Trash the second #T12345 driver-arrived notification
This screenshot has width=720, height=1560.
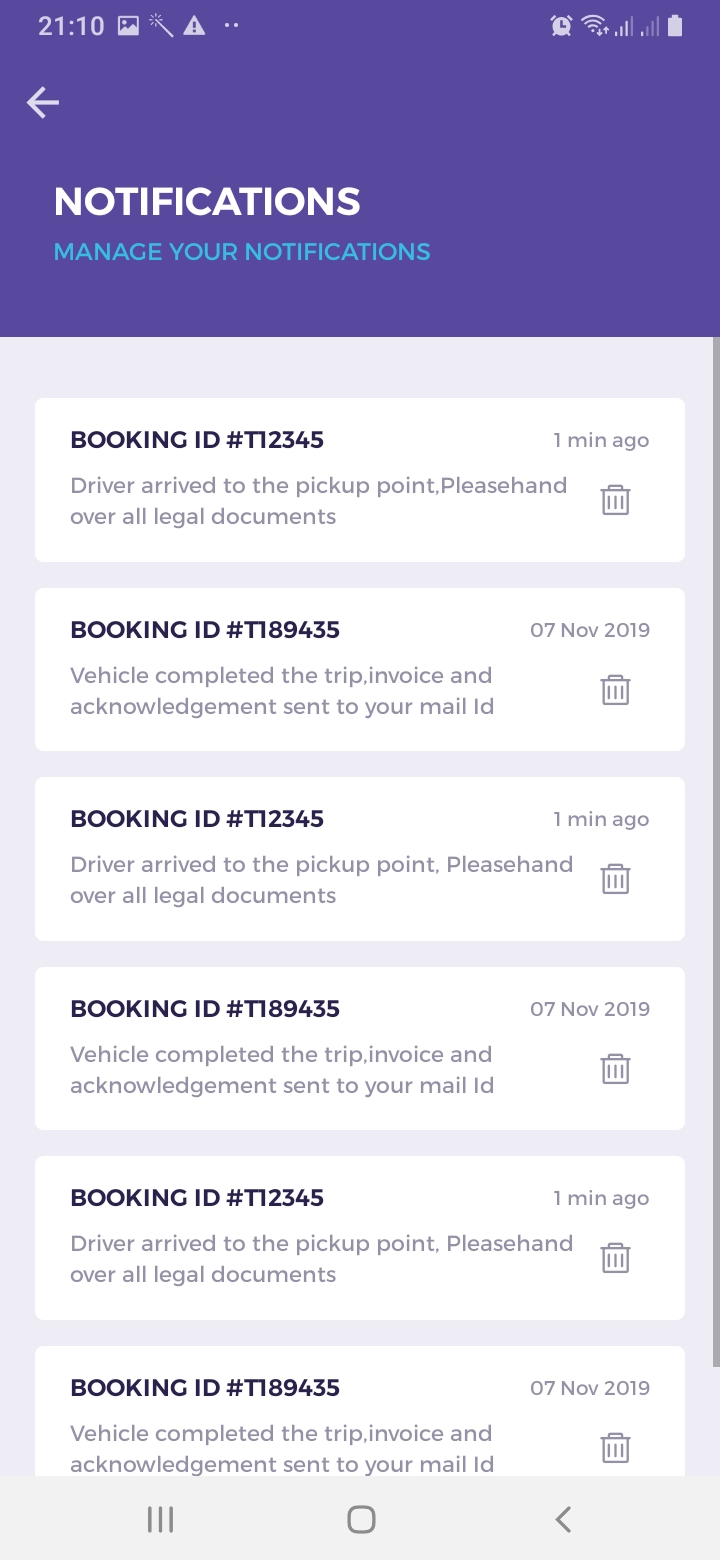615,879
